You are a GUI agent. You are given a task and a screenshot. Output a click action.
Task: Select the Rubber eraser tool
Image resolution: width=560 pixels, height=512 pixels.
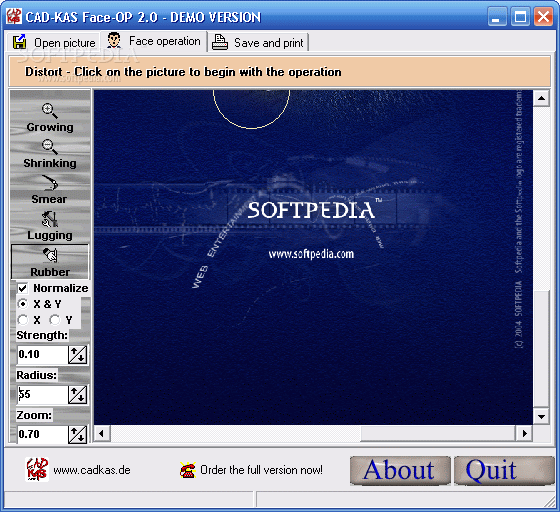[50, 262]
